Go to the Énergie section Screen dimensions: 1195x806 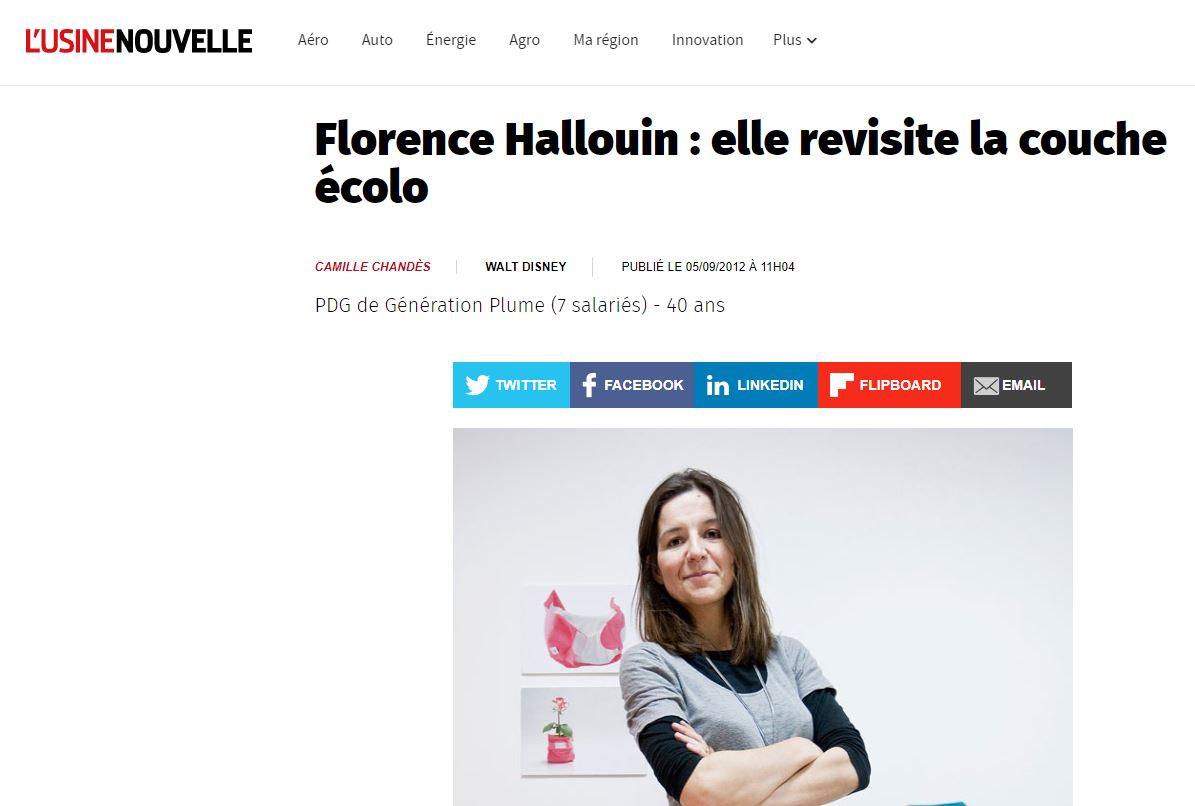click(x=451, y=40)
